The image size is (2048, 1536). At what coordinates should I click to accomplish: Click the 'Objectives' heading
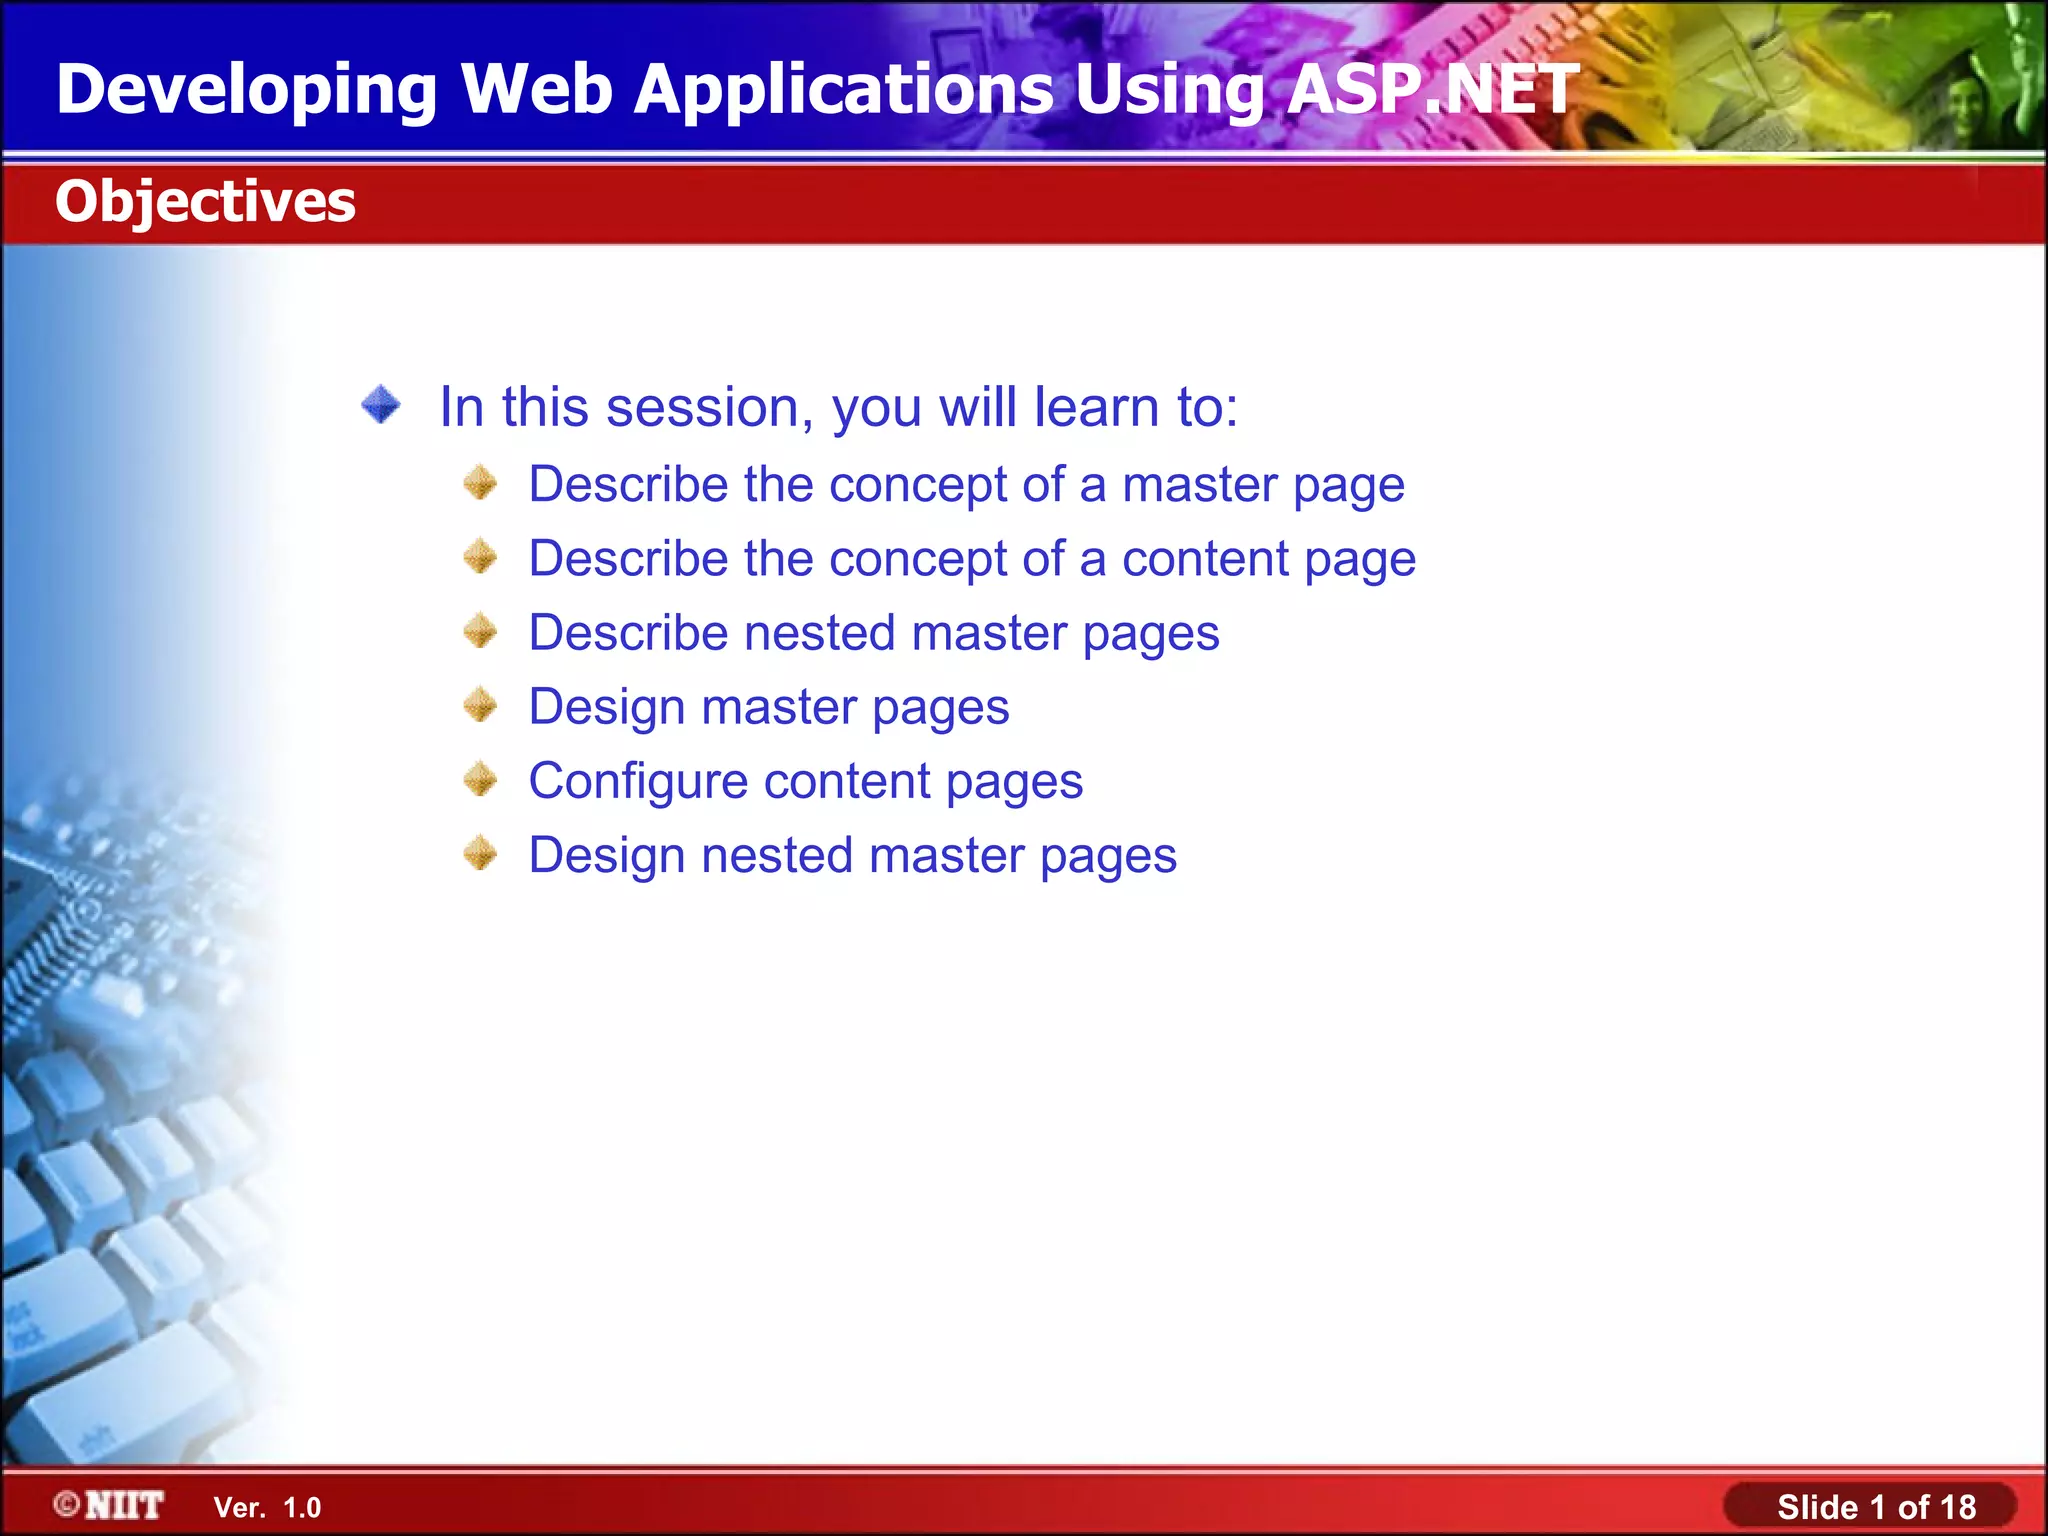[x=205, y=201]
